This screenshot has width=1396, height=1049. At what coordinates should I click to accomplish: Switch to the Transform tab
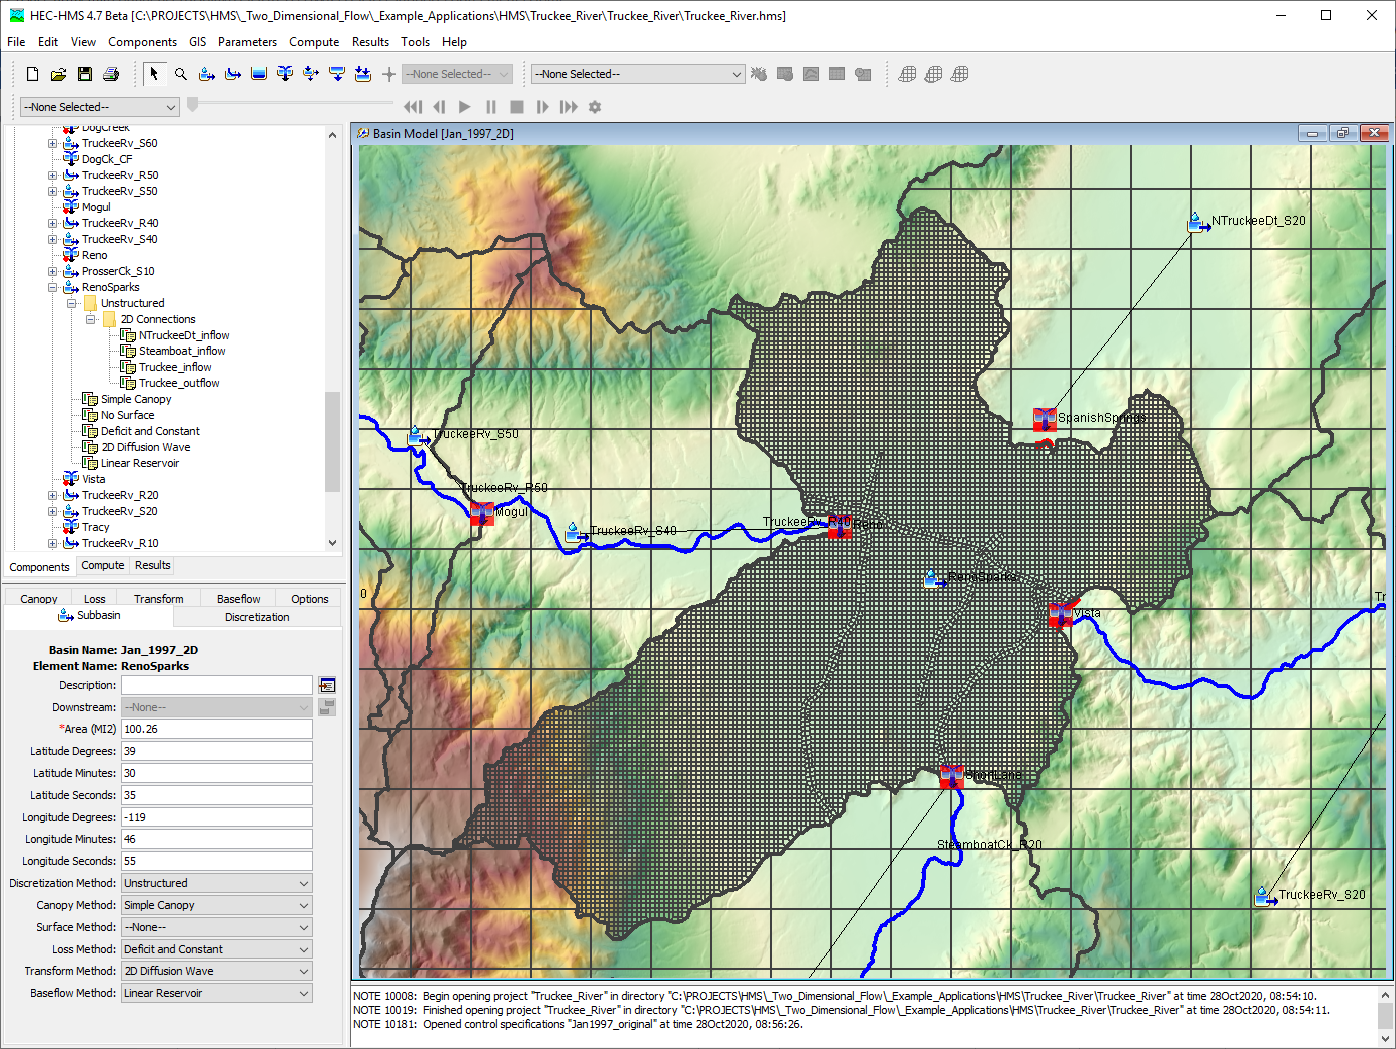[159, 599]
